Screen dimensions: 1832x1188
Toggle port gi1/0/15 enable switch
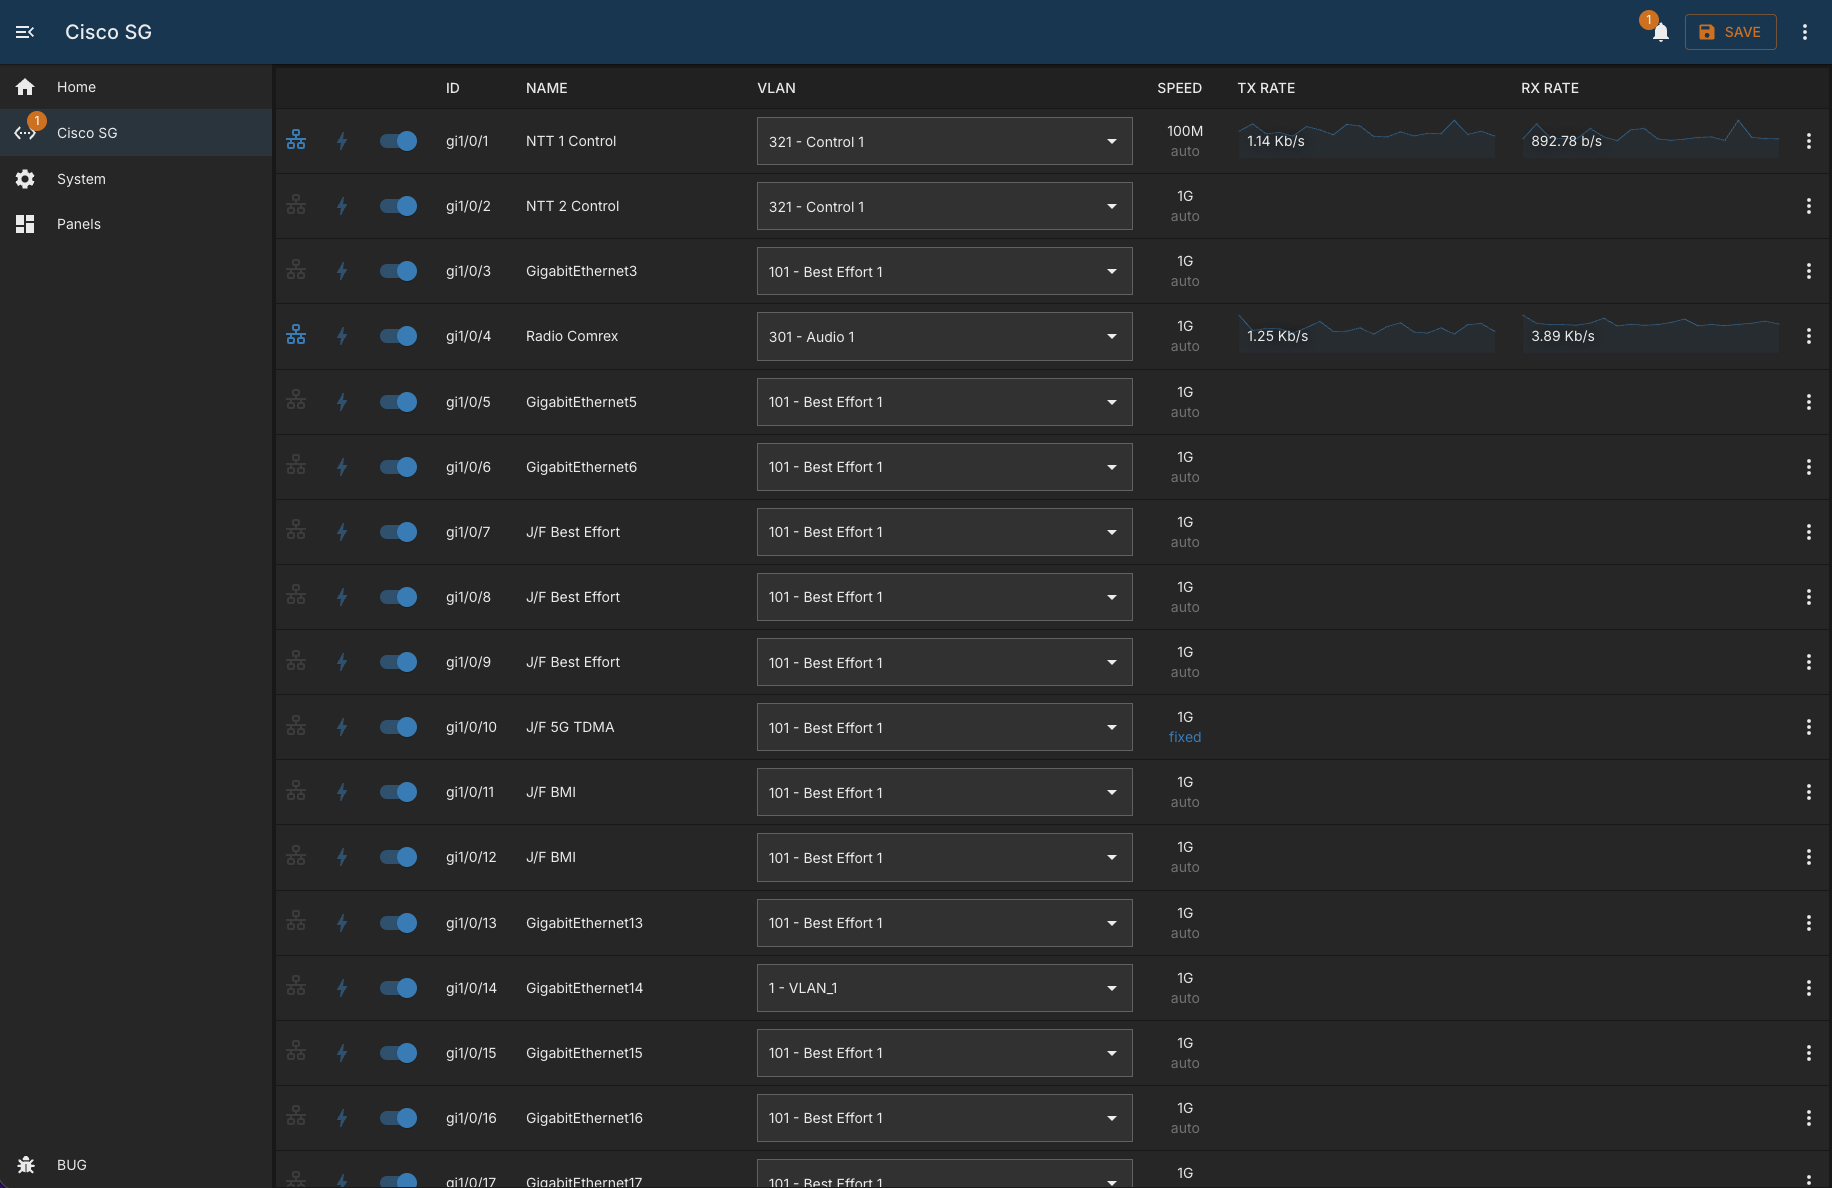(x=398, y=1053)
